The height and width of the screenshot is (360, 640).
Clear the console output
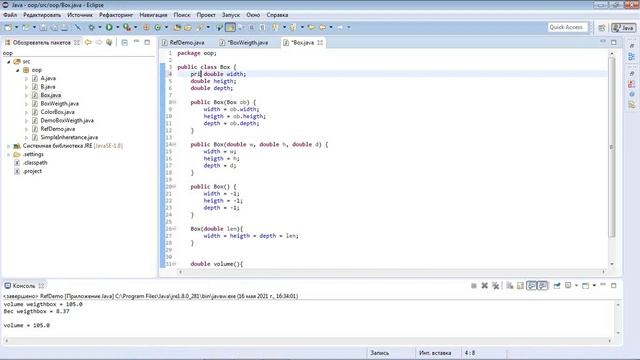coord(509,286)
